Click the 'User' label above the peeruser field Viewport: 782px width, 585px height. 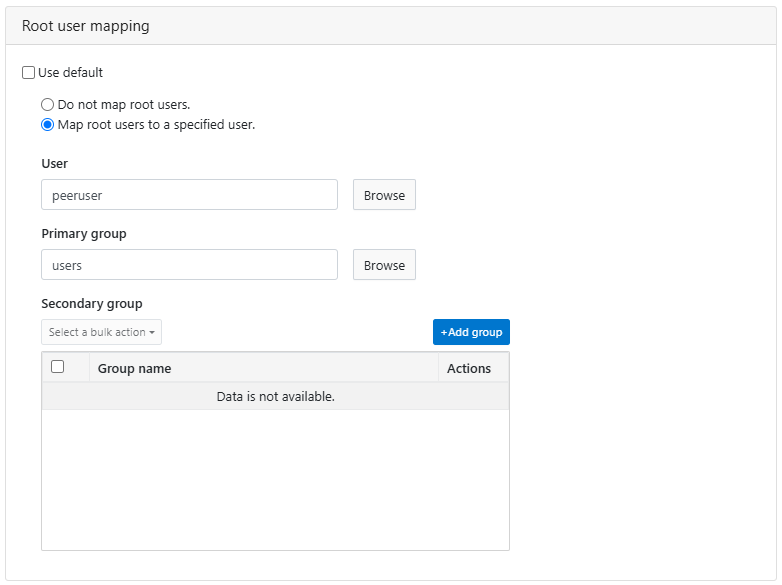[x=55, y=163]
